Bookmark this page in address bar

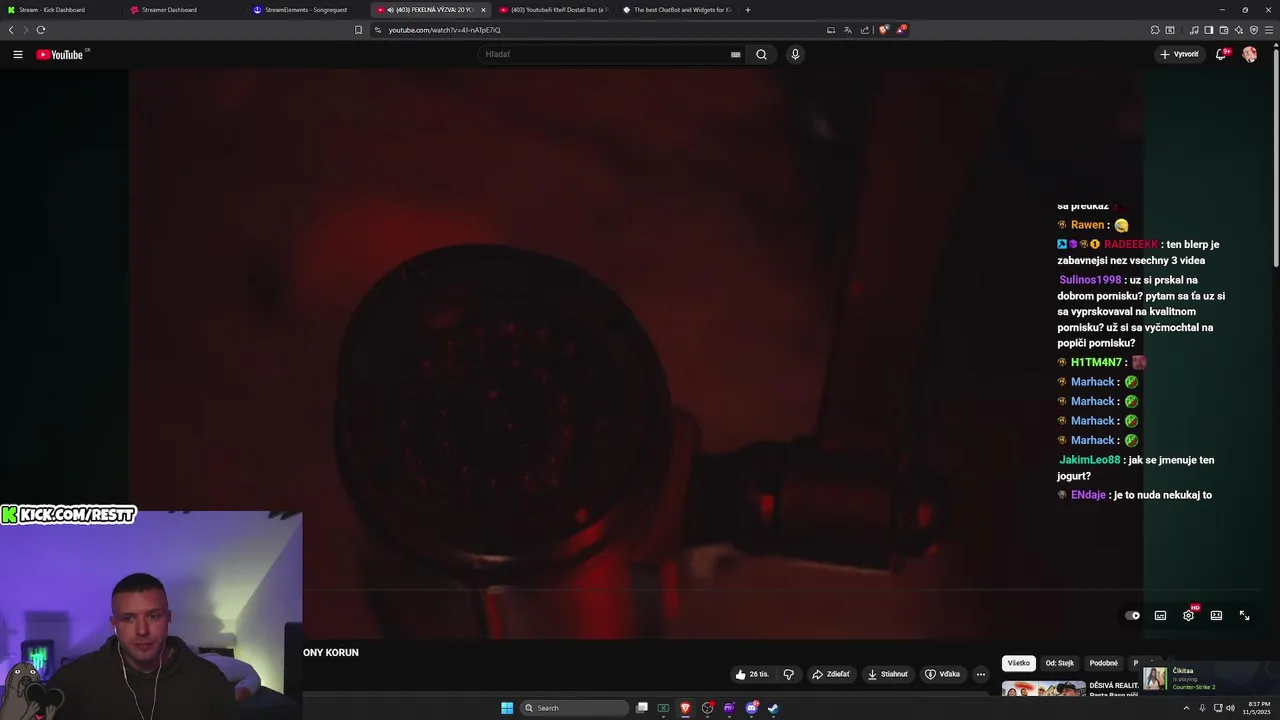pyautogui.click(x=359, y=30)
